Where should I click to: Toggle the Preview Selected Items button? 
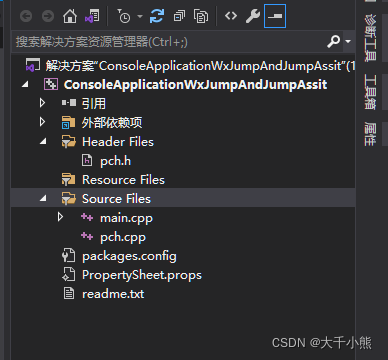pyautogui.click(x=275, y=16)
